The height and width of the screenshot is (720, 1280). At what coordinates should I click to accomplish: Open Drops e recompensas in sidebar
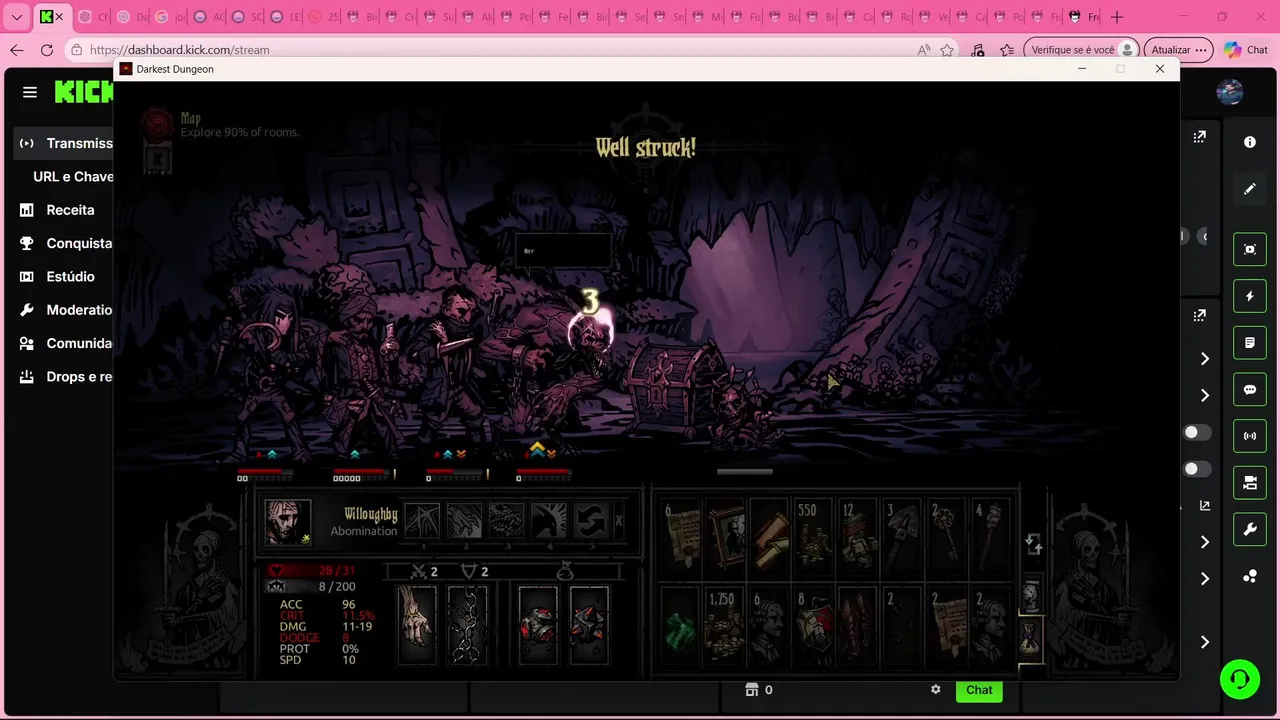pos(66,377)
